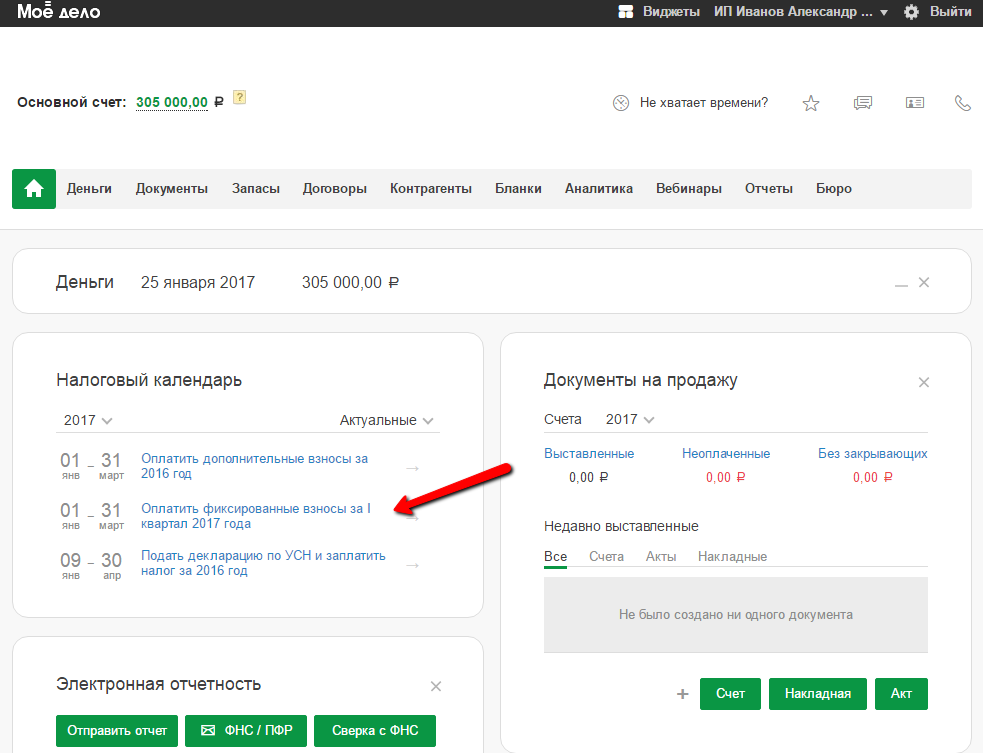Open the Widgets icon in header
This screenshot has width=983, height=753.
click(626, 12)
